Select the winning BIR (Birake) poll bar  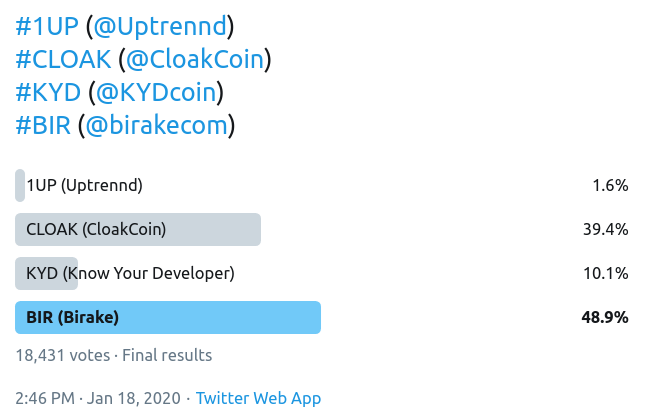click(x=168, y=317)
